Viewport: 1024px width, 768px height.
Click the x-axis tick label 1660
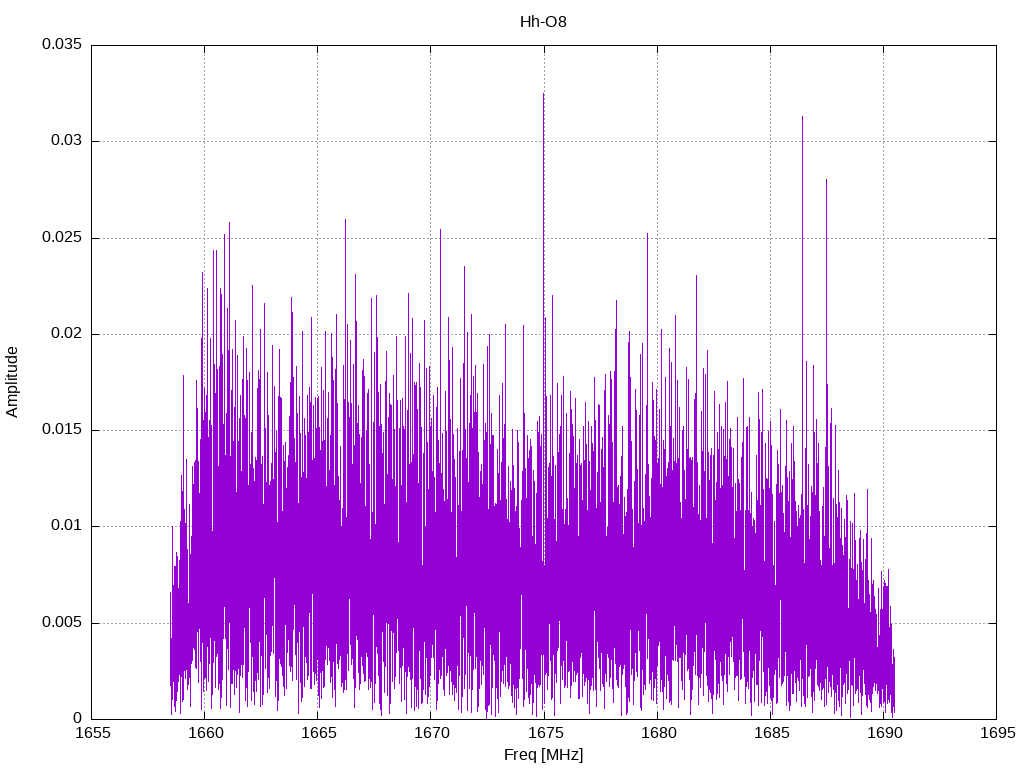[x=205, y=733]
